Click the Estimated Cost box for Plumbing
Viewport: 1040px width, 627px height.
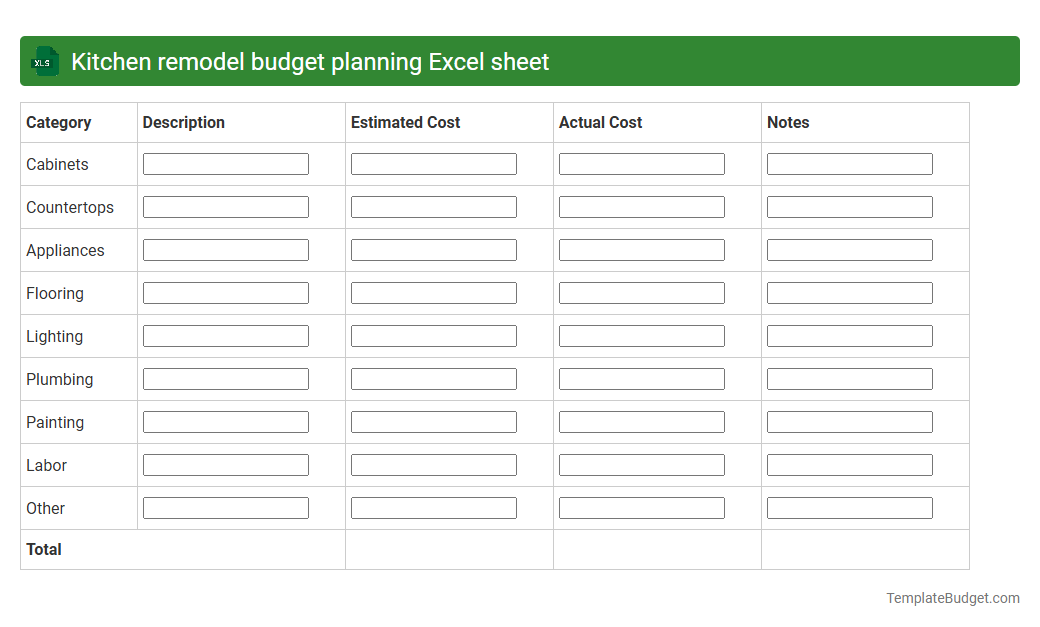tap(433, 378)
